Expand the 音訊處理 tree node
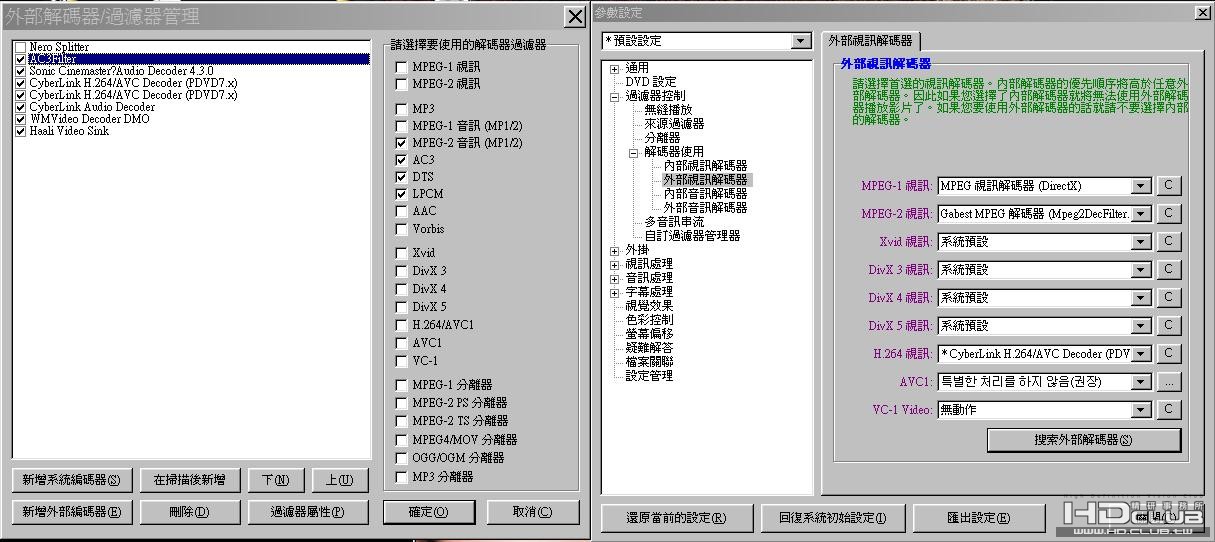 pyautogui.click(x=615, y=278)
